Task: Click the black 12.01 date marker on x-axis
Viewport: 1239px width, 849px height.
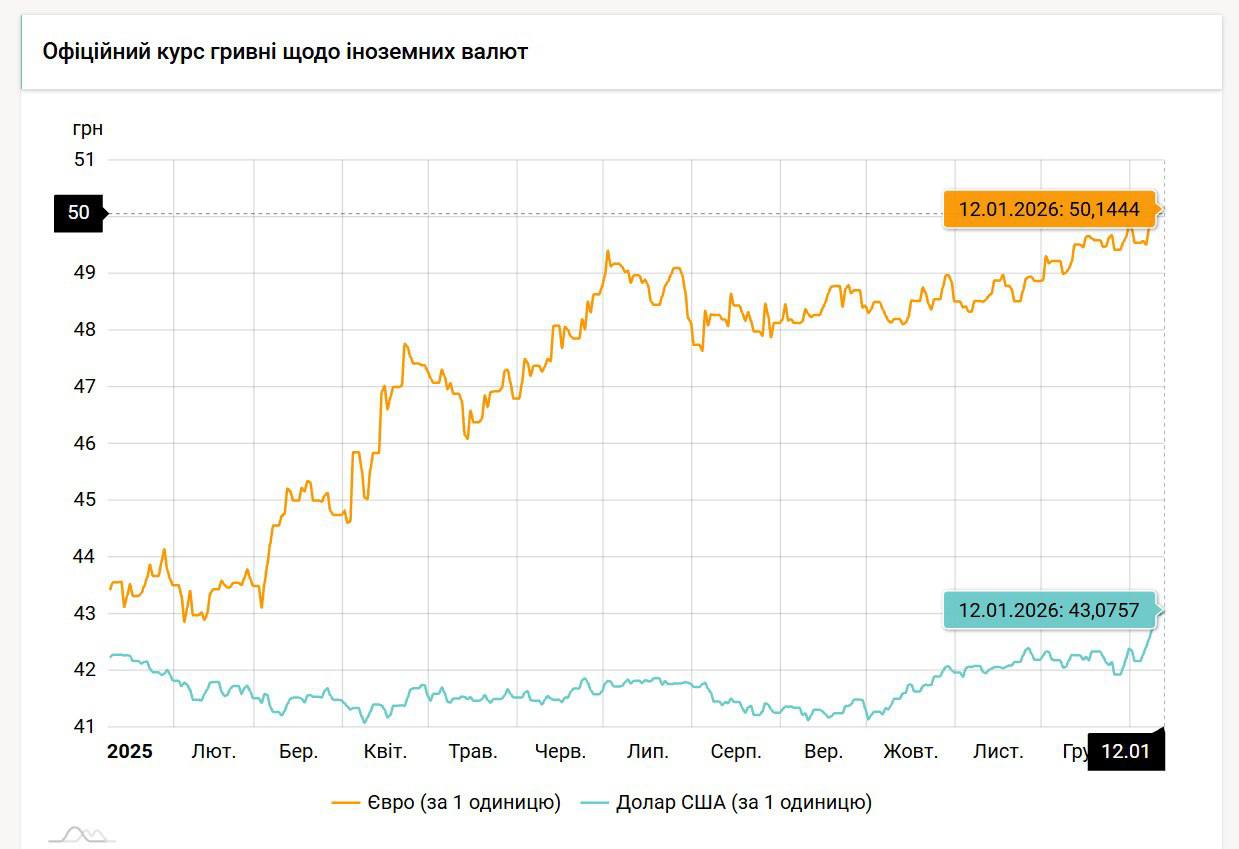Action: [x=1125, y=752]
